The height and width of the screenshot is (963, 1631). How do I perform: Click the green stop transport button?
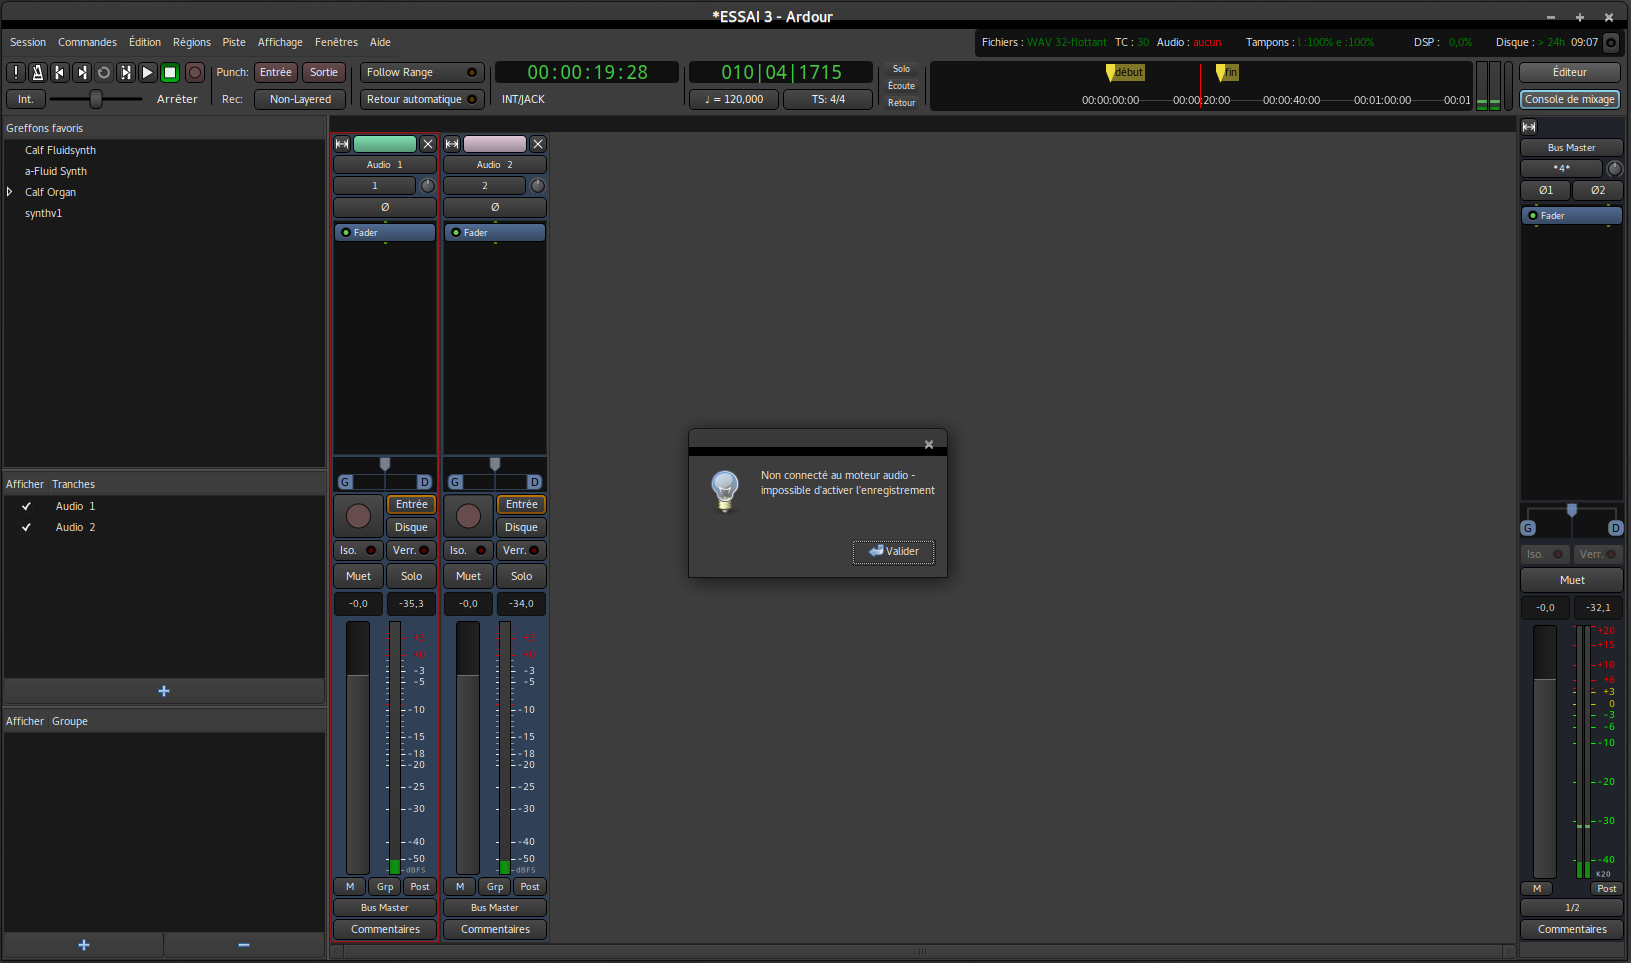click(x=170, y=72)
